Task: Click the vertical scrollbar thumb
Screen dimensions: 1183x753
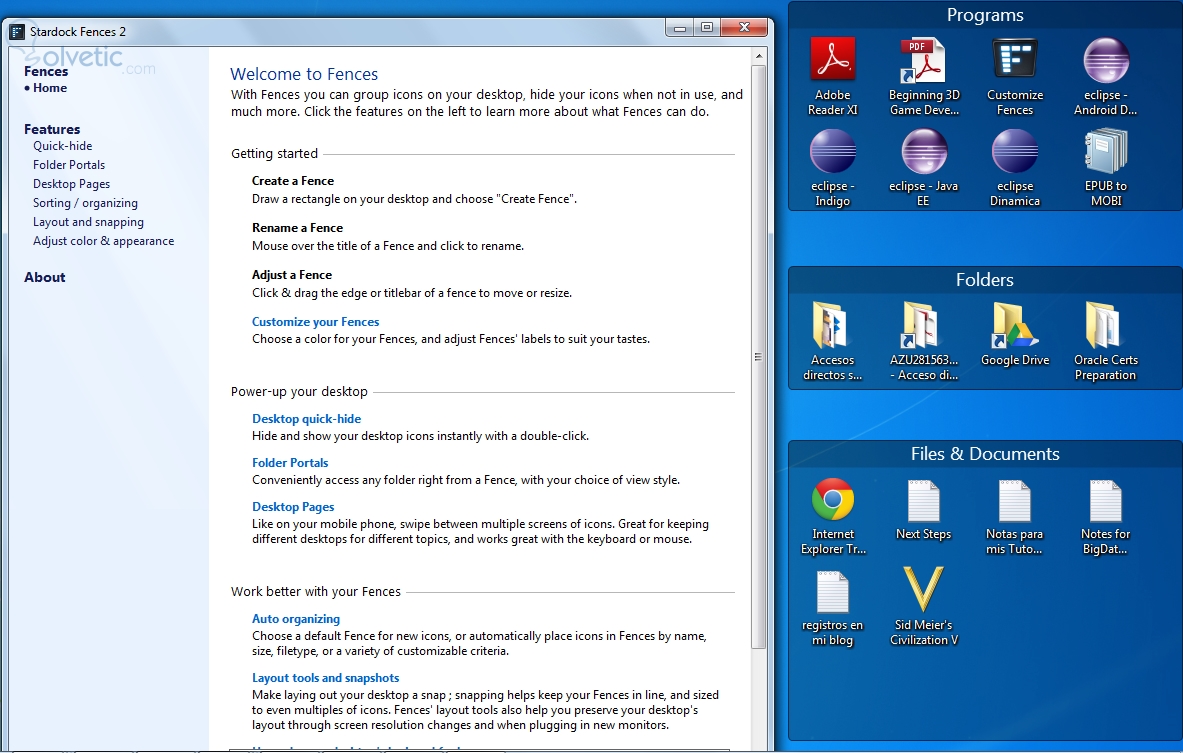Action: click(x=759, y=356)
